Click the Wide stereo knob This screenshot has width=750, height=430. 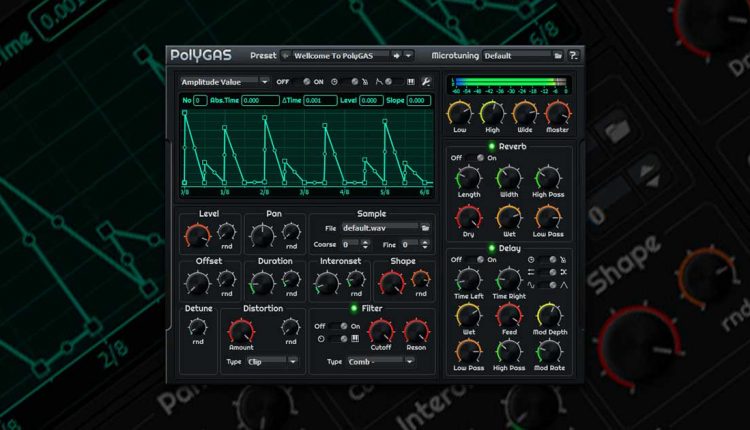(525, 113)
